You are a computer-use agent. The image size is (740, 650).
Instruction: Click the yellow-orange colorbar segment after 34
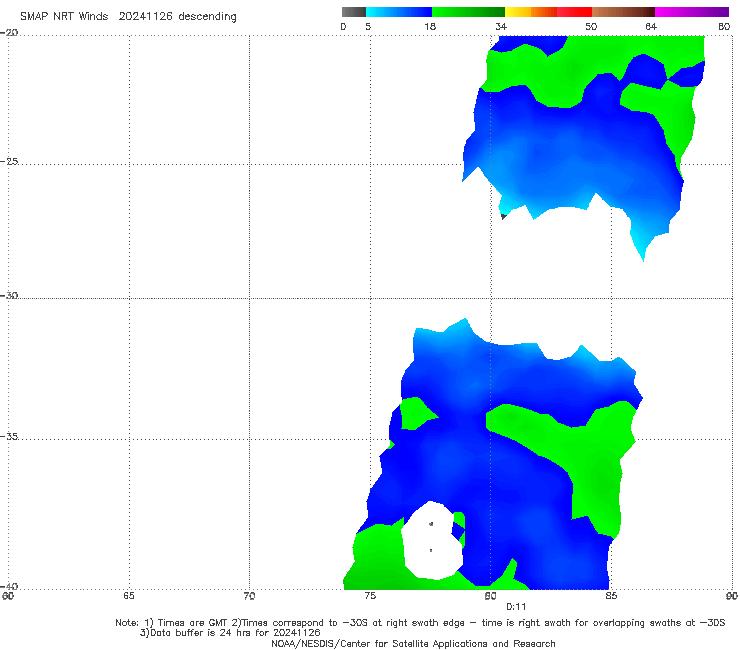[x=530, y=12]
